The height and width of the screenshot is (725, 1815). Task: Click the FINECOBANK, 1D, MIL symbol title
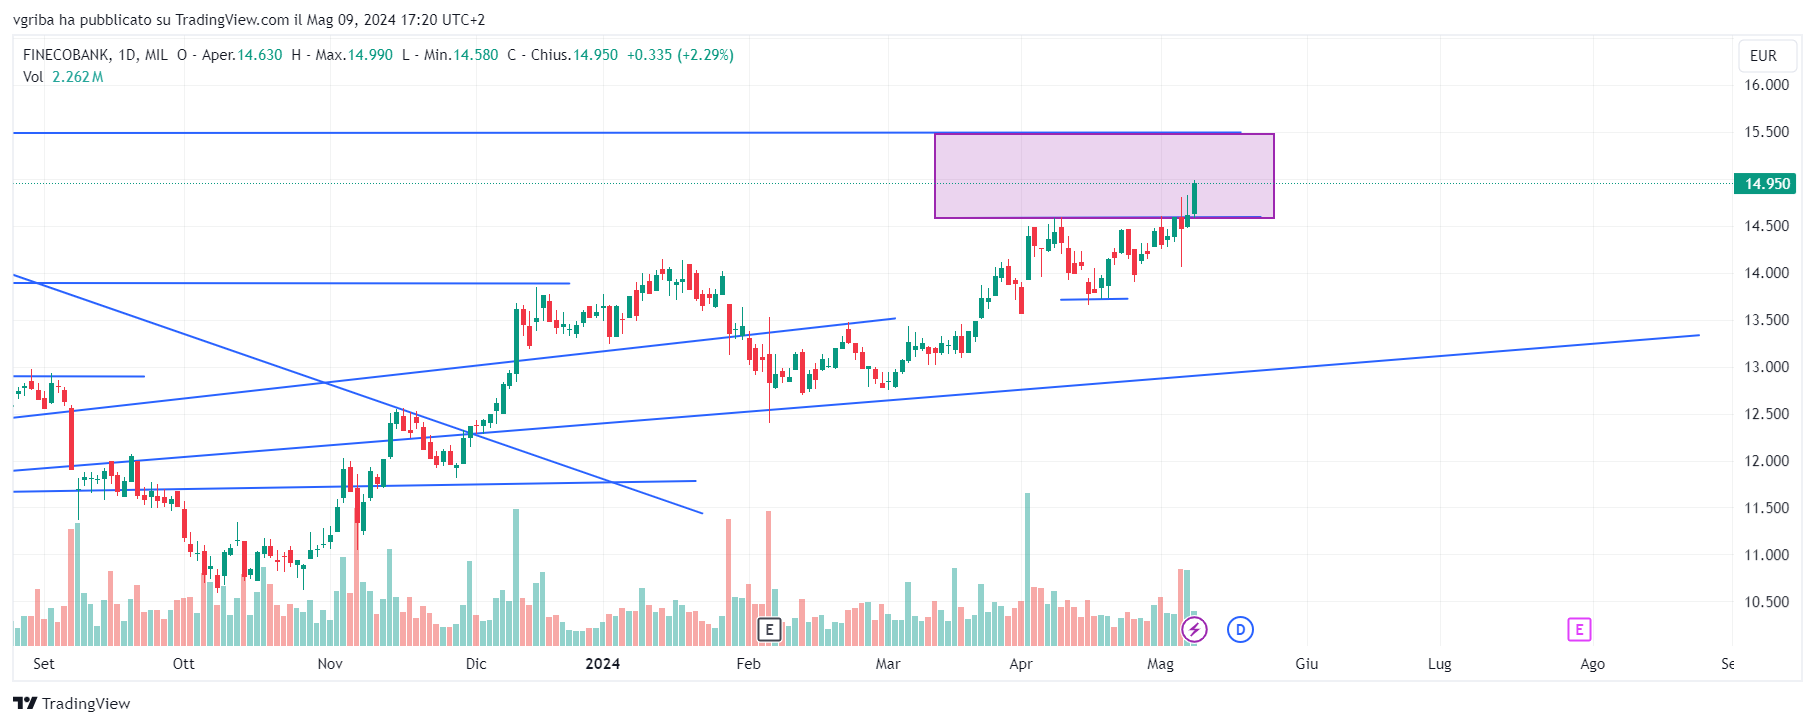coord(95,55)
